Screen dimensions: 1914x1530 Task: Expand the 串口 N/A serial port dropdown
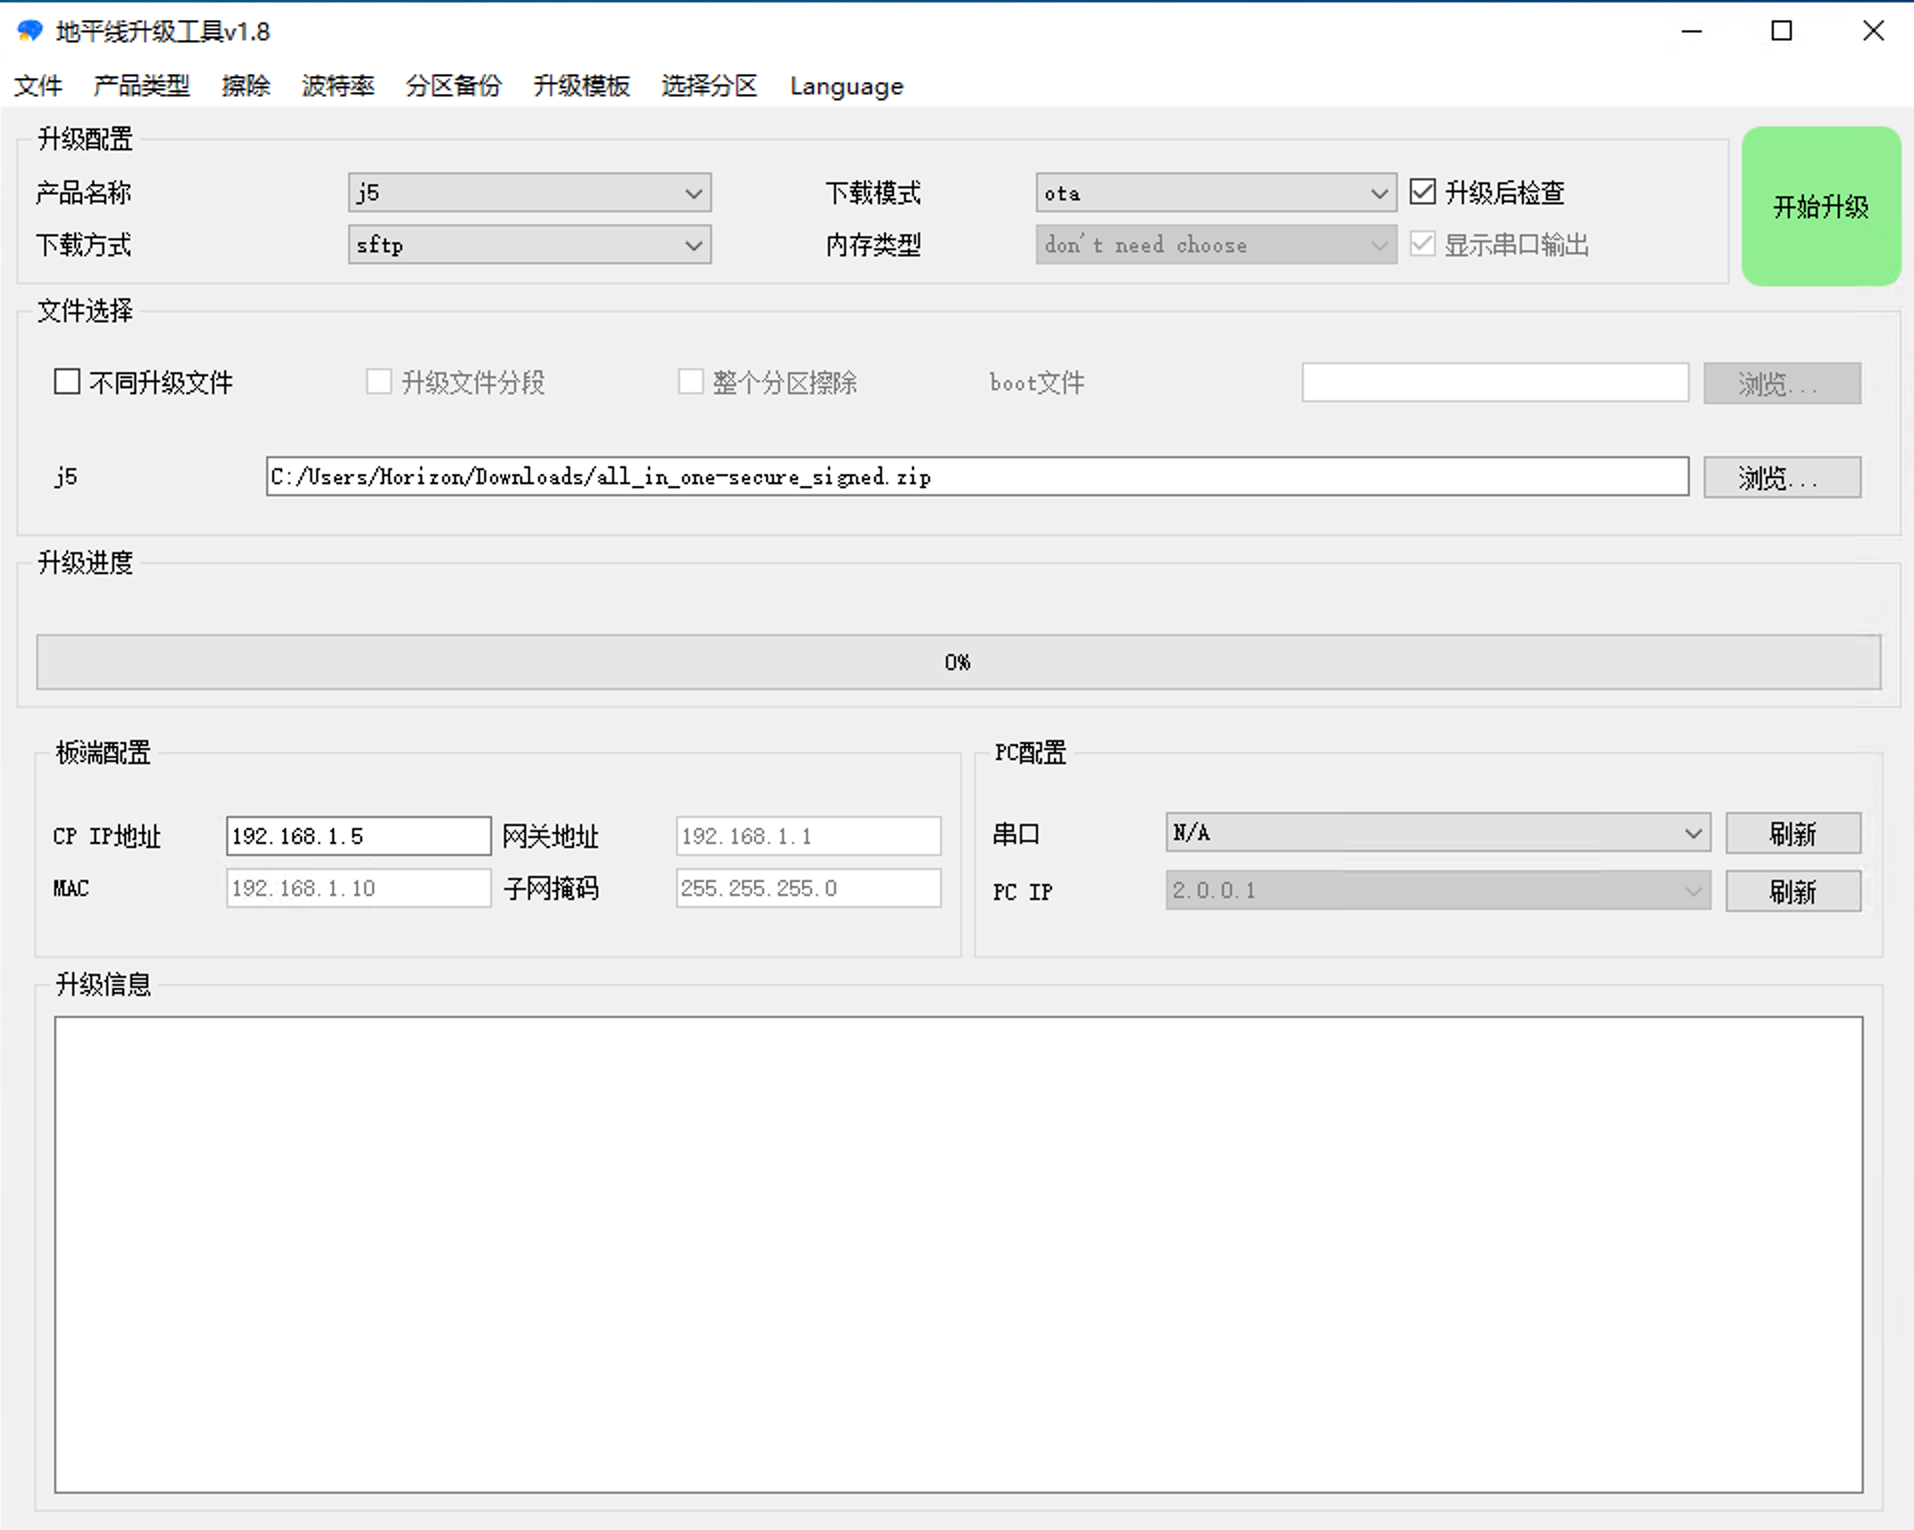pyautogui.click(x=1437, y=833)
